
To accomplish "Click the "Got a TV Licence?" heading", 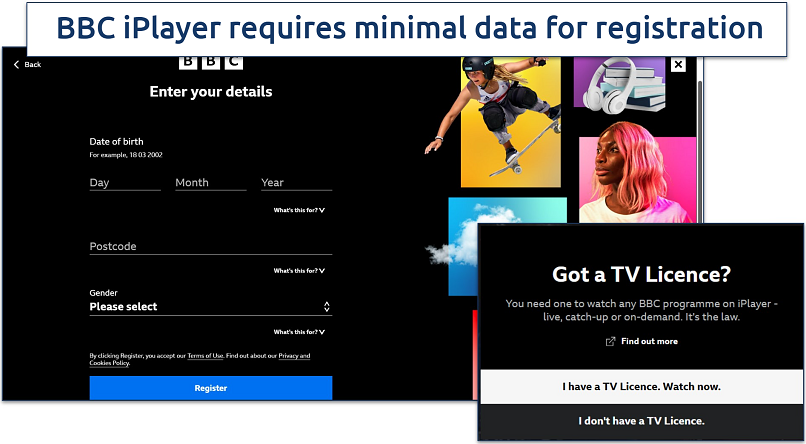I will pyautogui.click(x=641, y=274).
